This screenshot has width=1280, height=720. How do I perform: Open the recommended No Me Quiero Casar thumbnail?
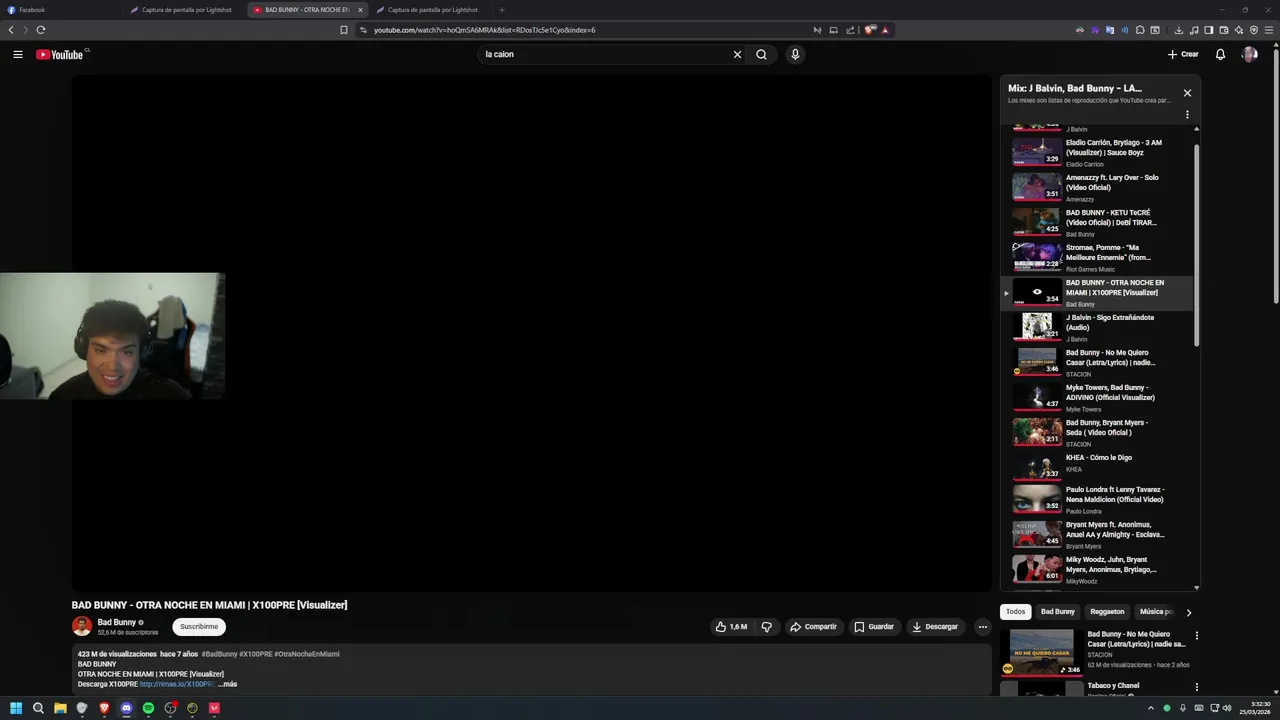pyautogui.click(x=1042, y=652)
